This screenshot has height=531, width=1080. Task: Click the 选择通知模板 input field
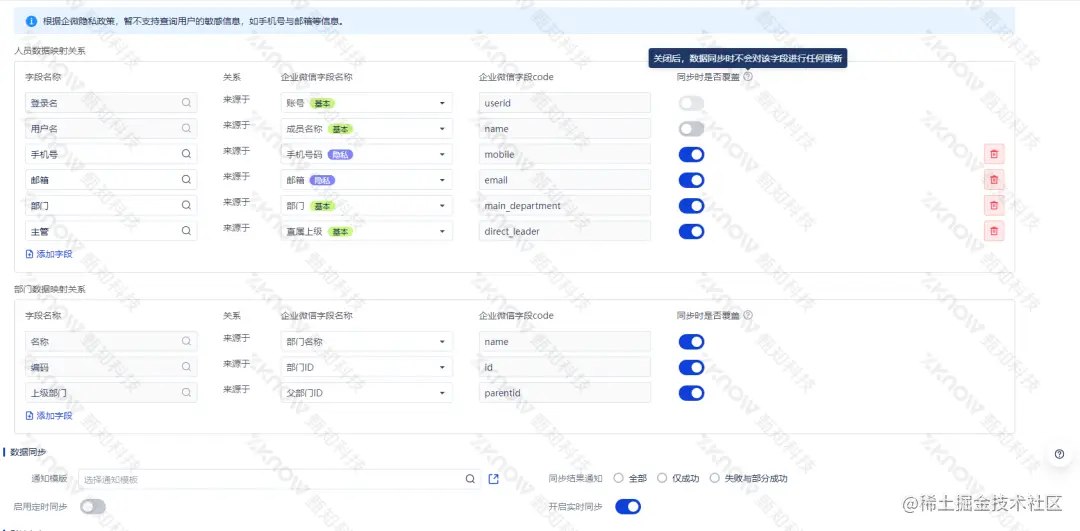(x=280, y=479)
